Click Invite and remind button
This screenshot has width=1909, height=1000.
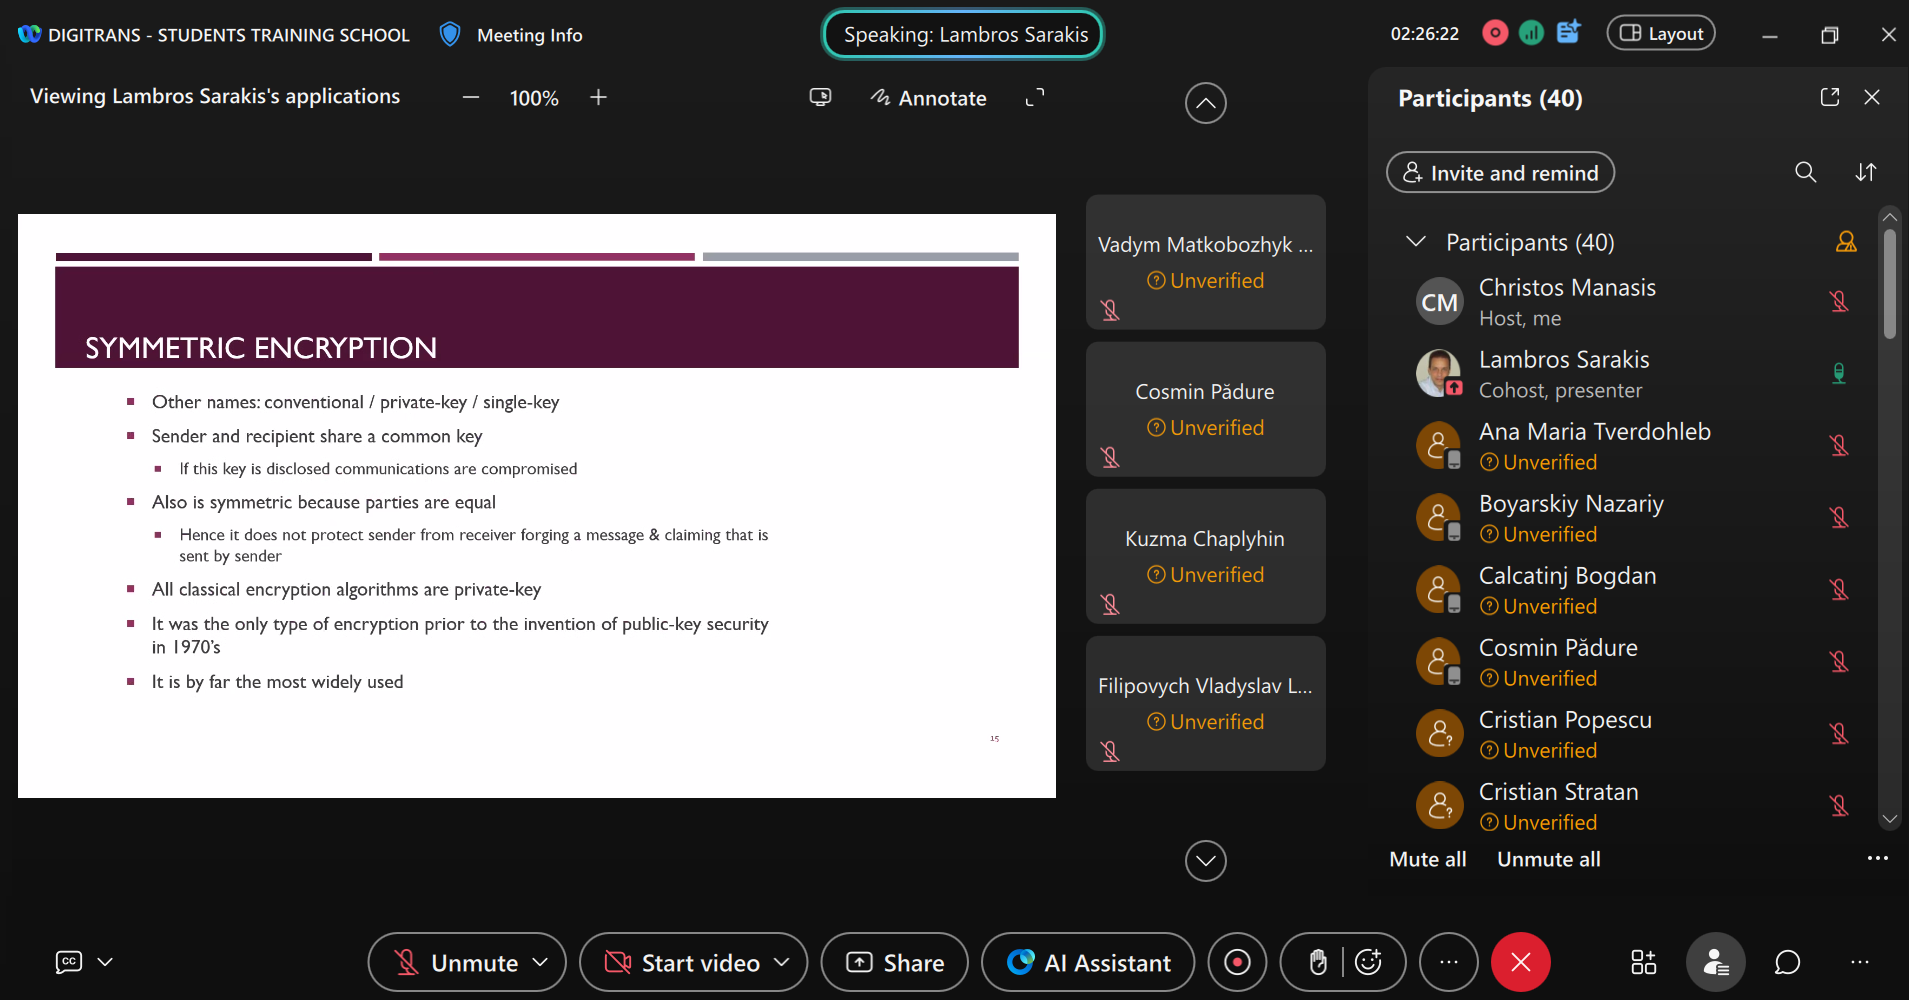click(x=1500, y=173)
